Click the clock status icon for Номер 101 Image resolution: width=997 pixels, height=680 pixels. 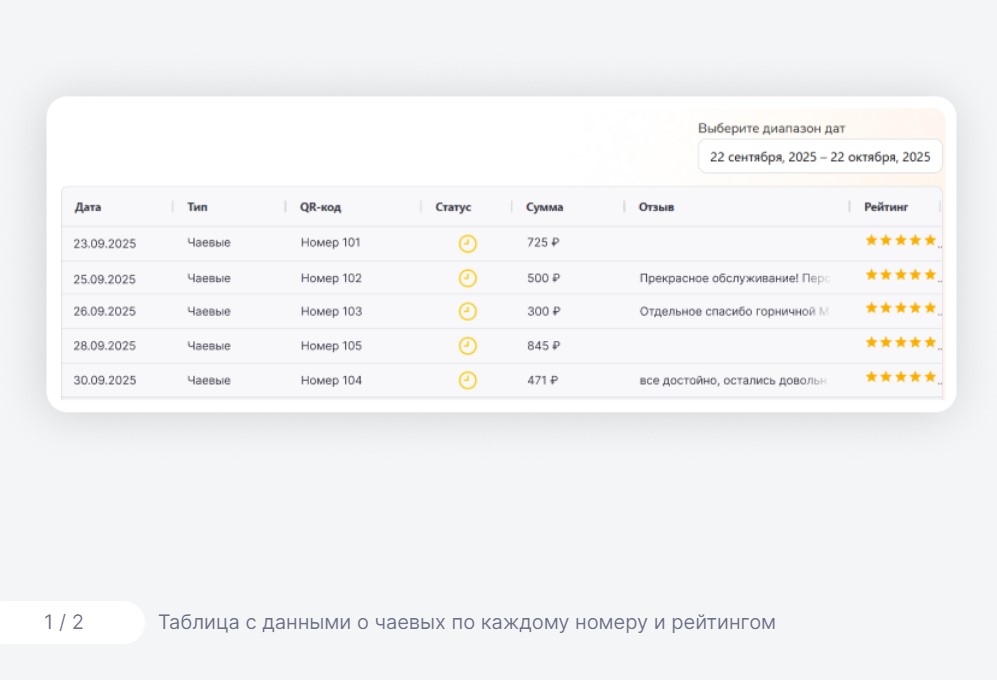pos(467,243)
